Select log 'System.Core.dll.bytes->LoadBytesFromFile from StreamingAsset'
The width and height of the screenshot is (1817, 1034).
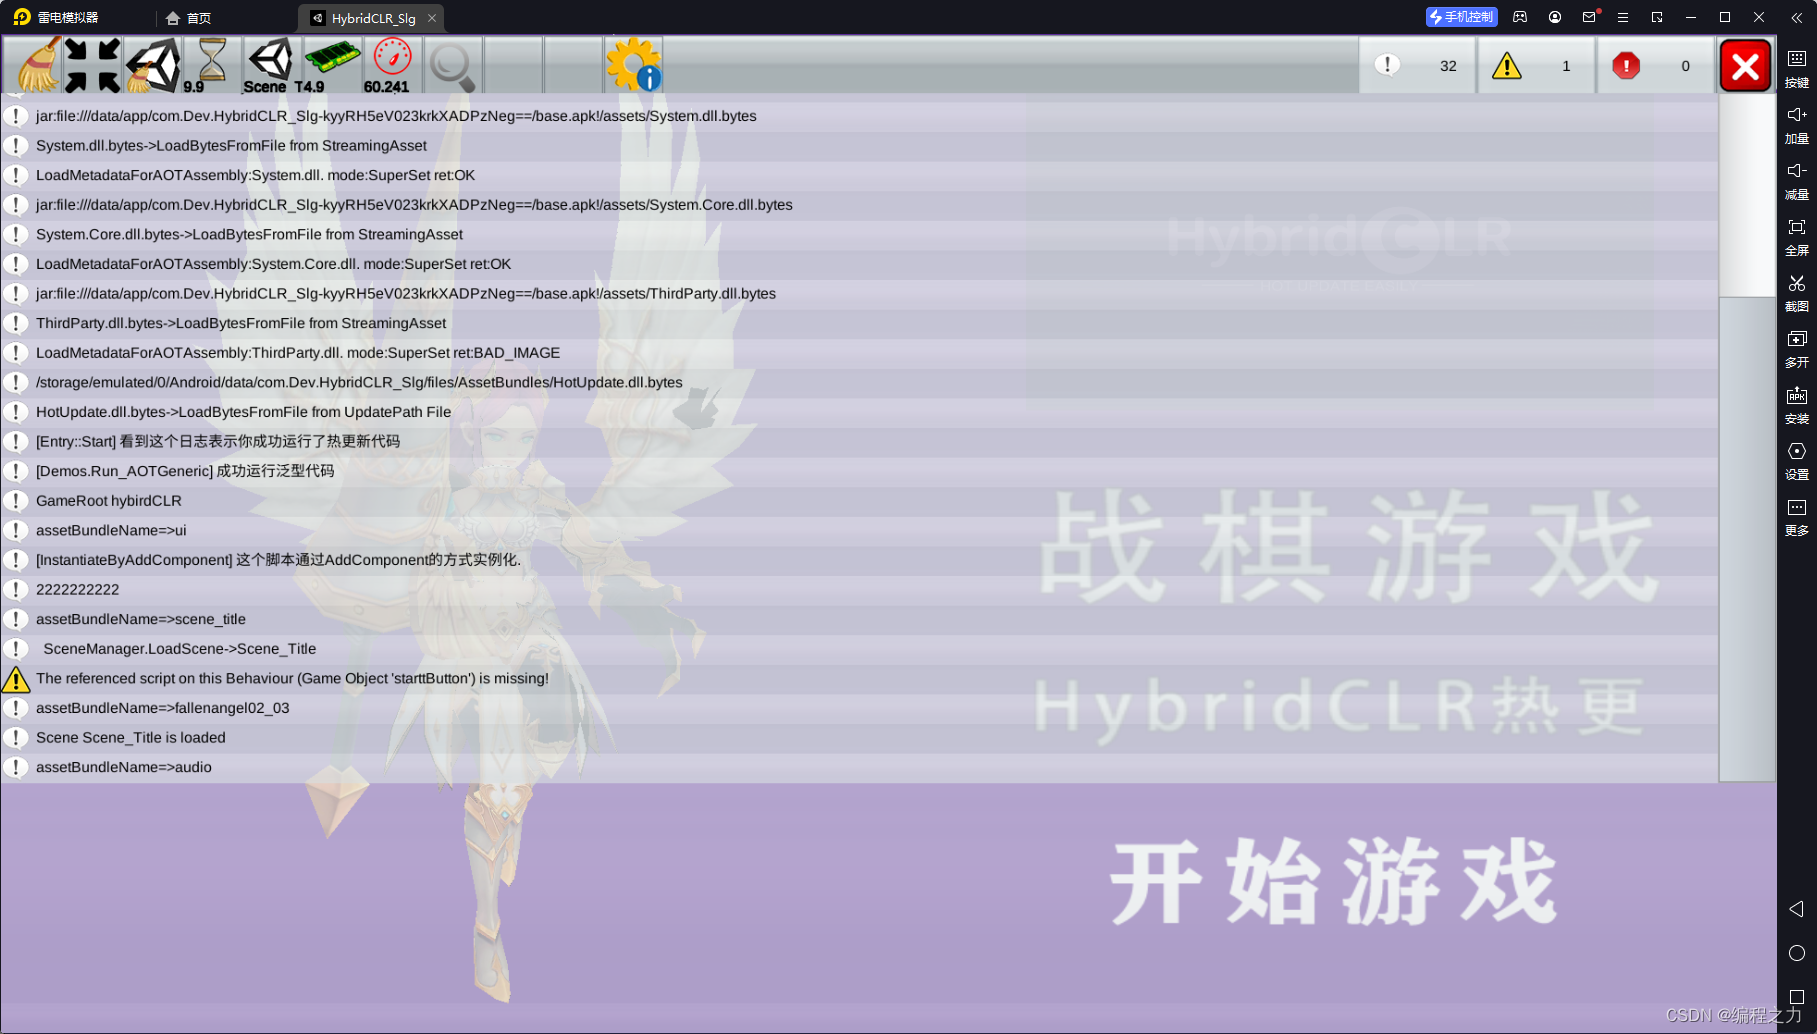coord(859,235)
